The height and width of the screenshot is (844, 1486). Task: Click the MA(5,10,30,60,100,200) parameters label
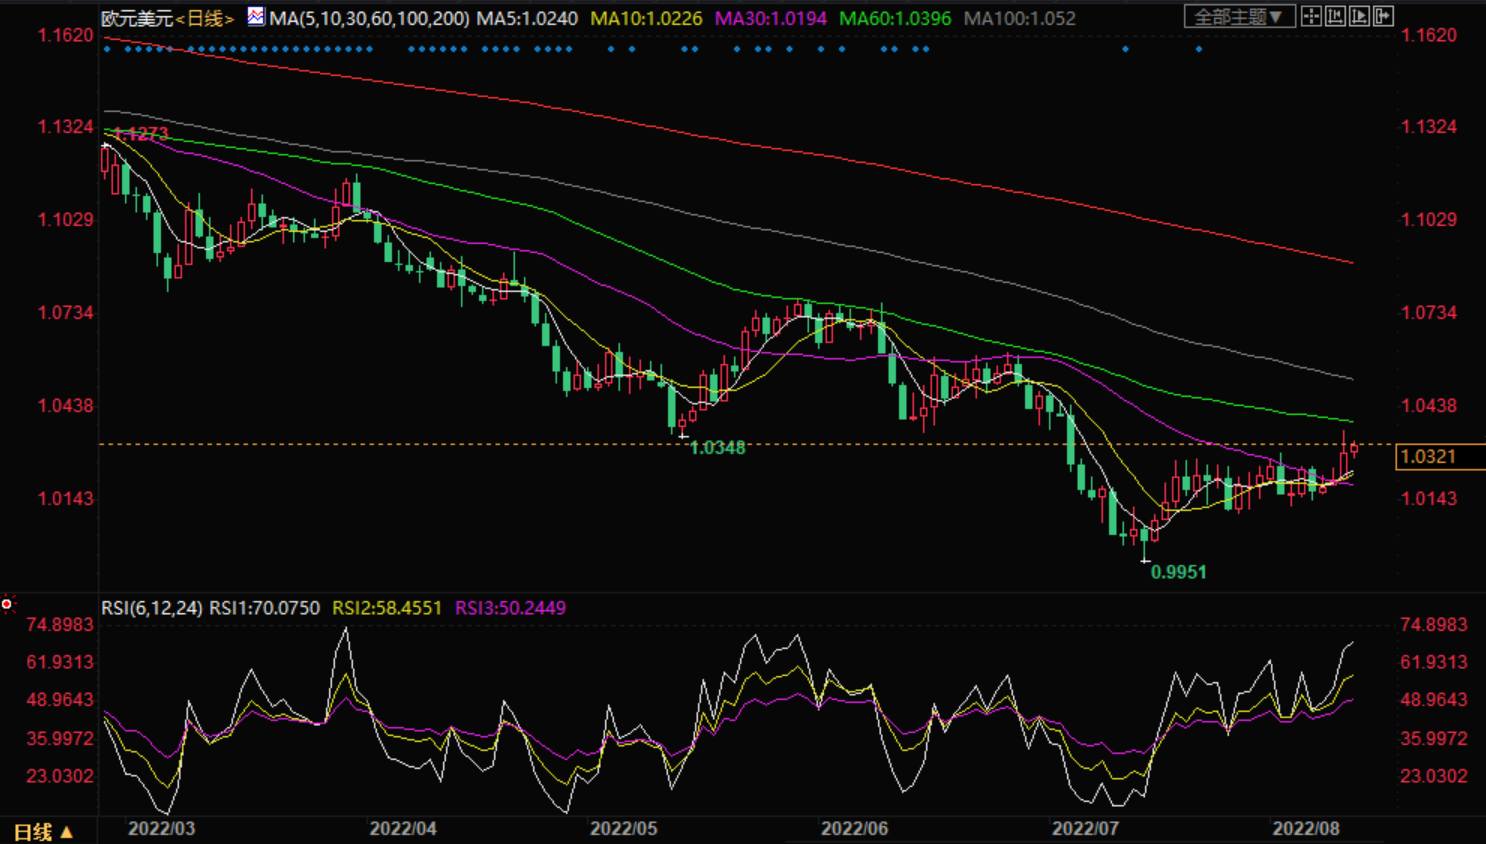coord(369,18)
